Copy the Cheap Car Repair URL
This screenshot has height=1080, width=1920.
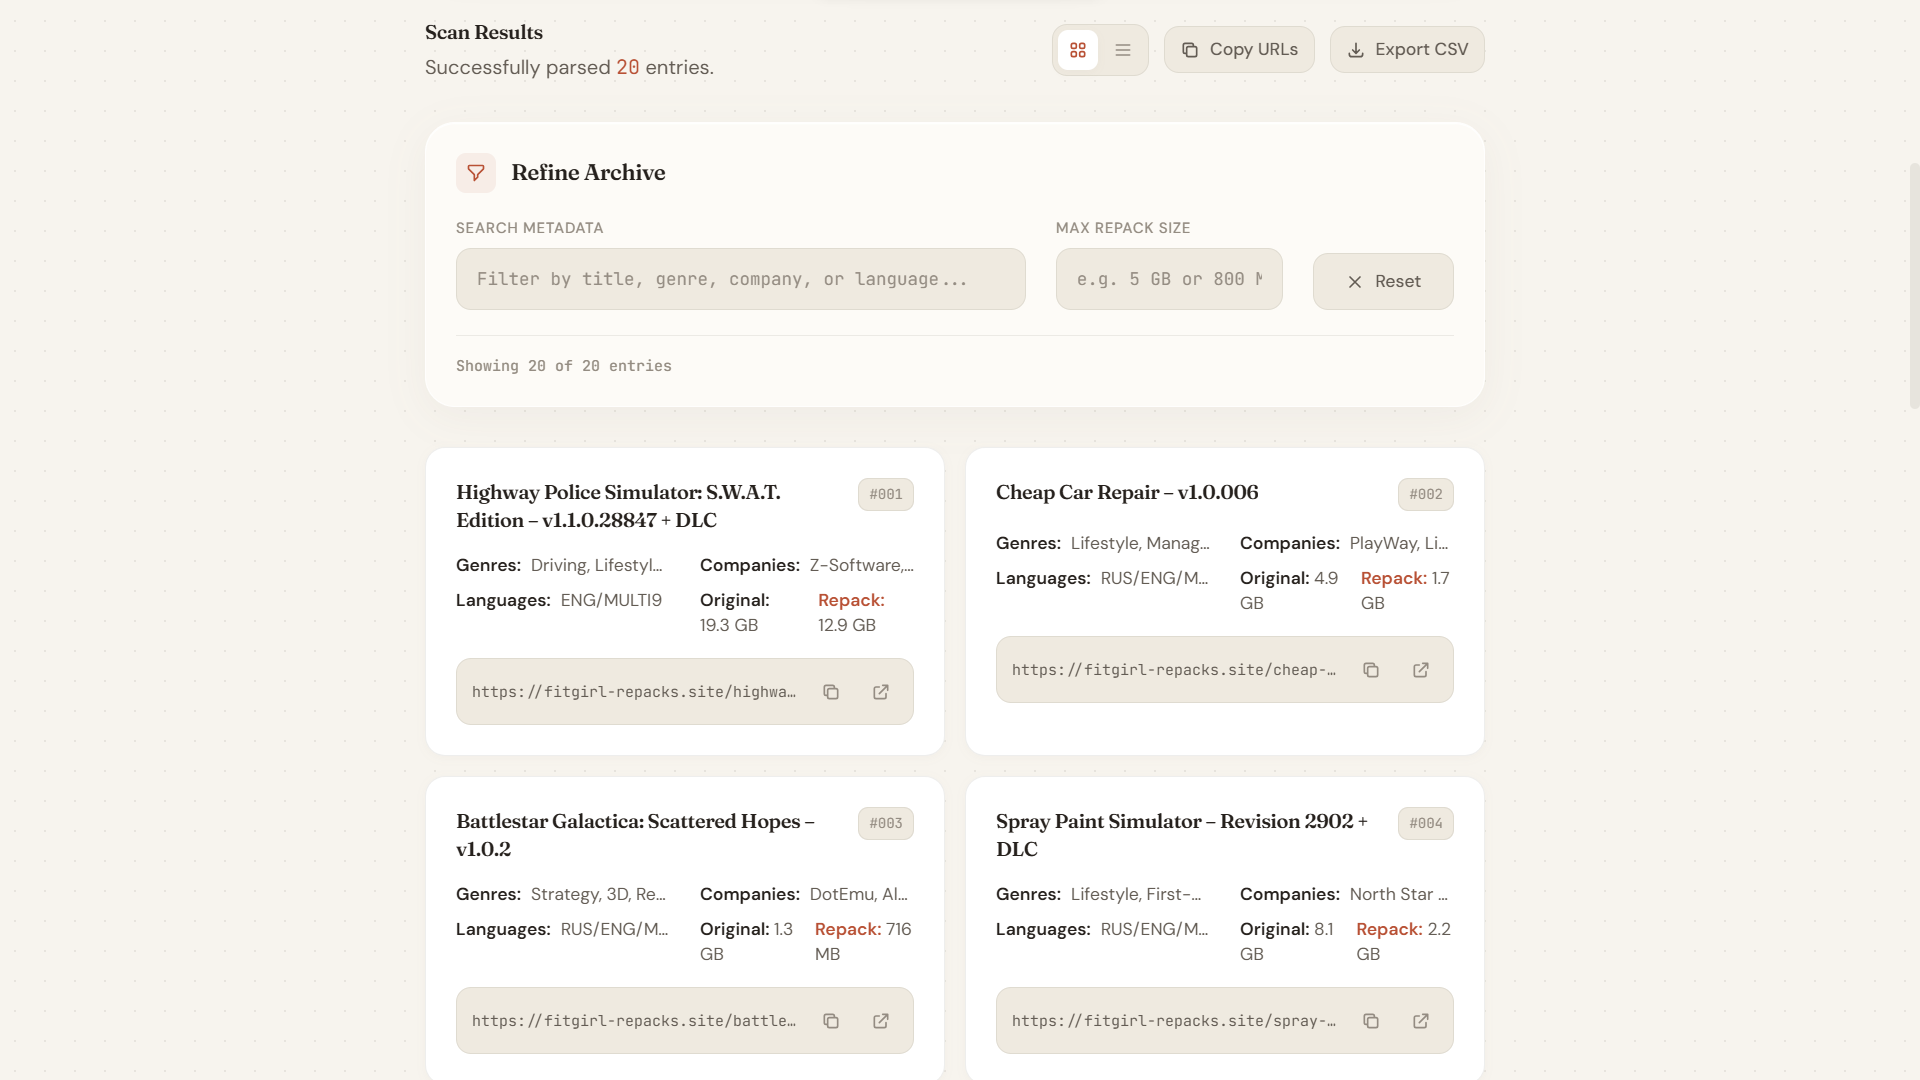coord(1371,670)
